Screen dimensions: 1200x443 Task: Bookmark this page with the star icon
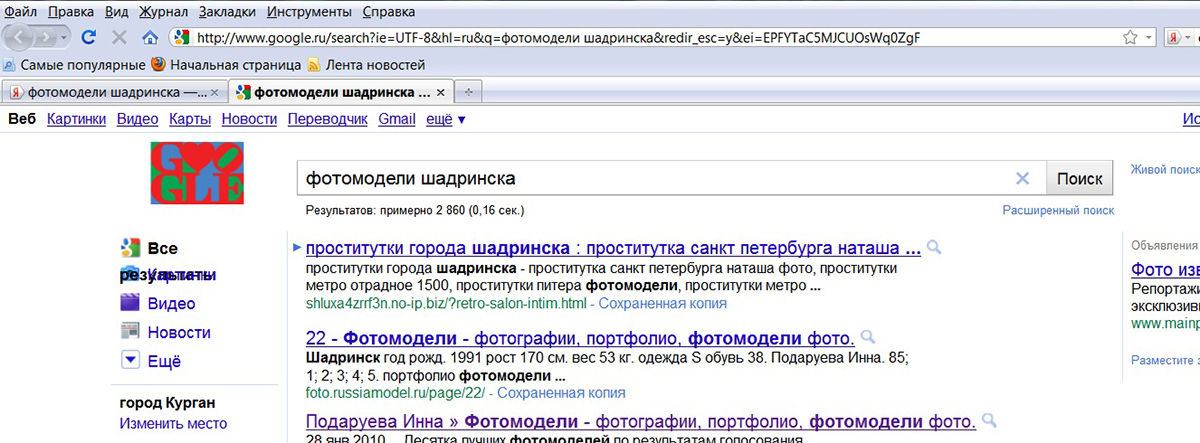point(1130,38)
